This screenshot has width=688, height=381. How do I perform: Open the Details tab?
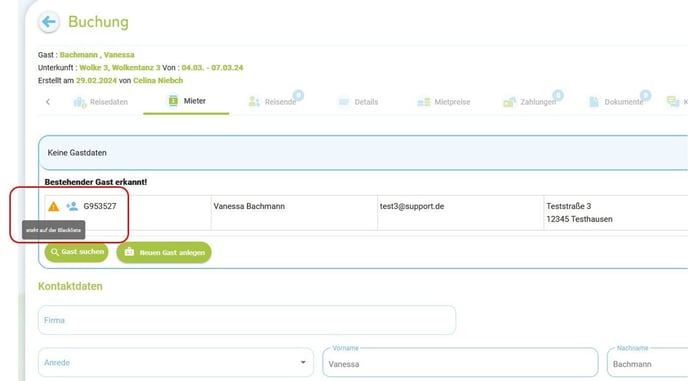point(358,102)
